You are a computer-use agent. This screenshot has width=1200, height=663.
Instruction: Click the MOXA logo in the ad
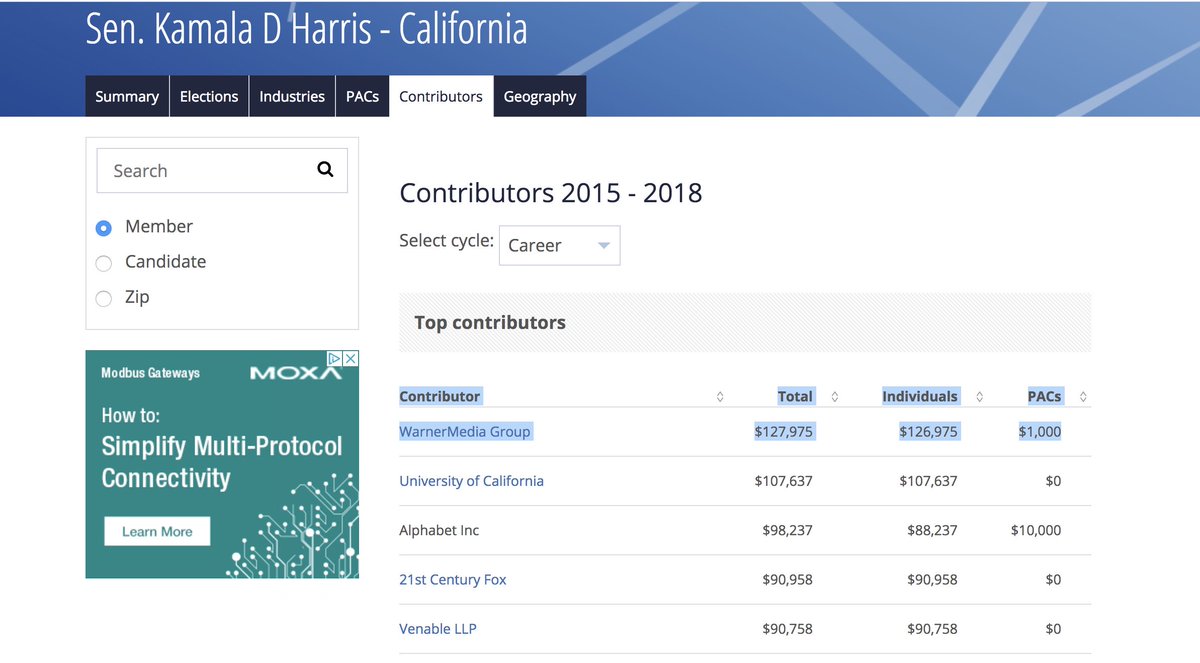click(x=295, y=373)
